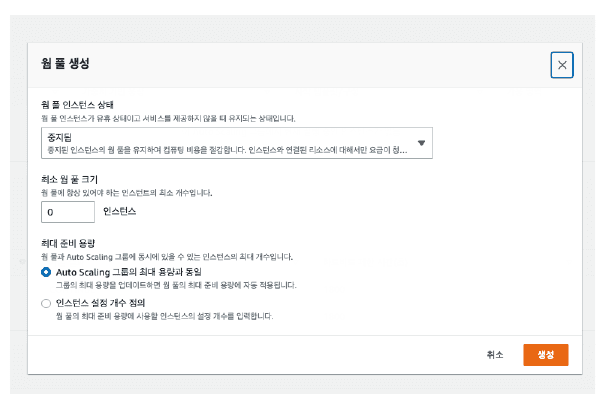Close the 웜 풀 생성 dialog
Viewport: 603px width, 401px height.
(x=562, y=65)
